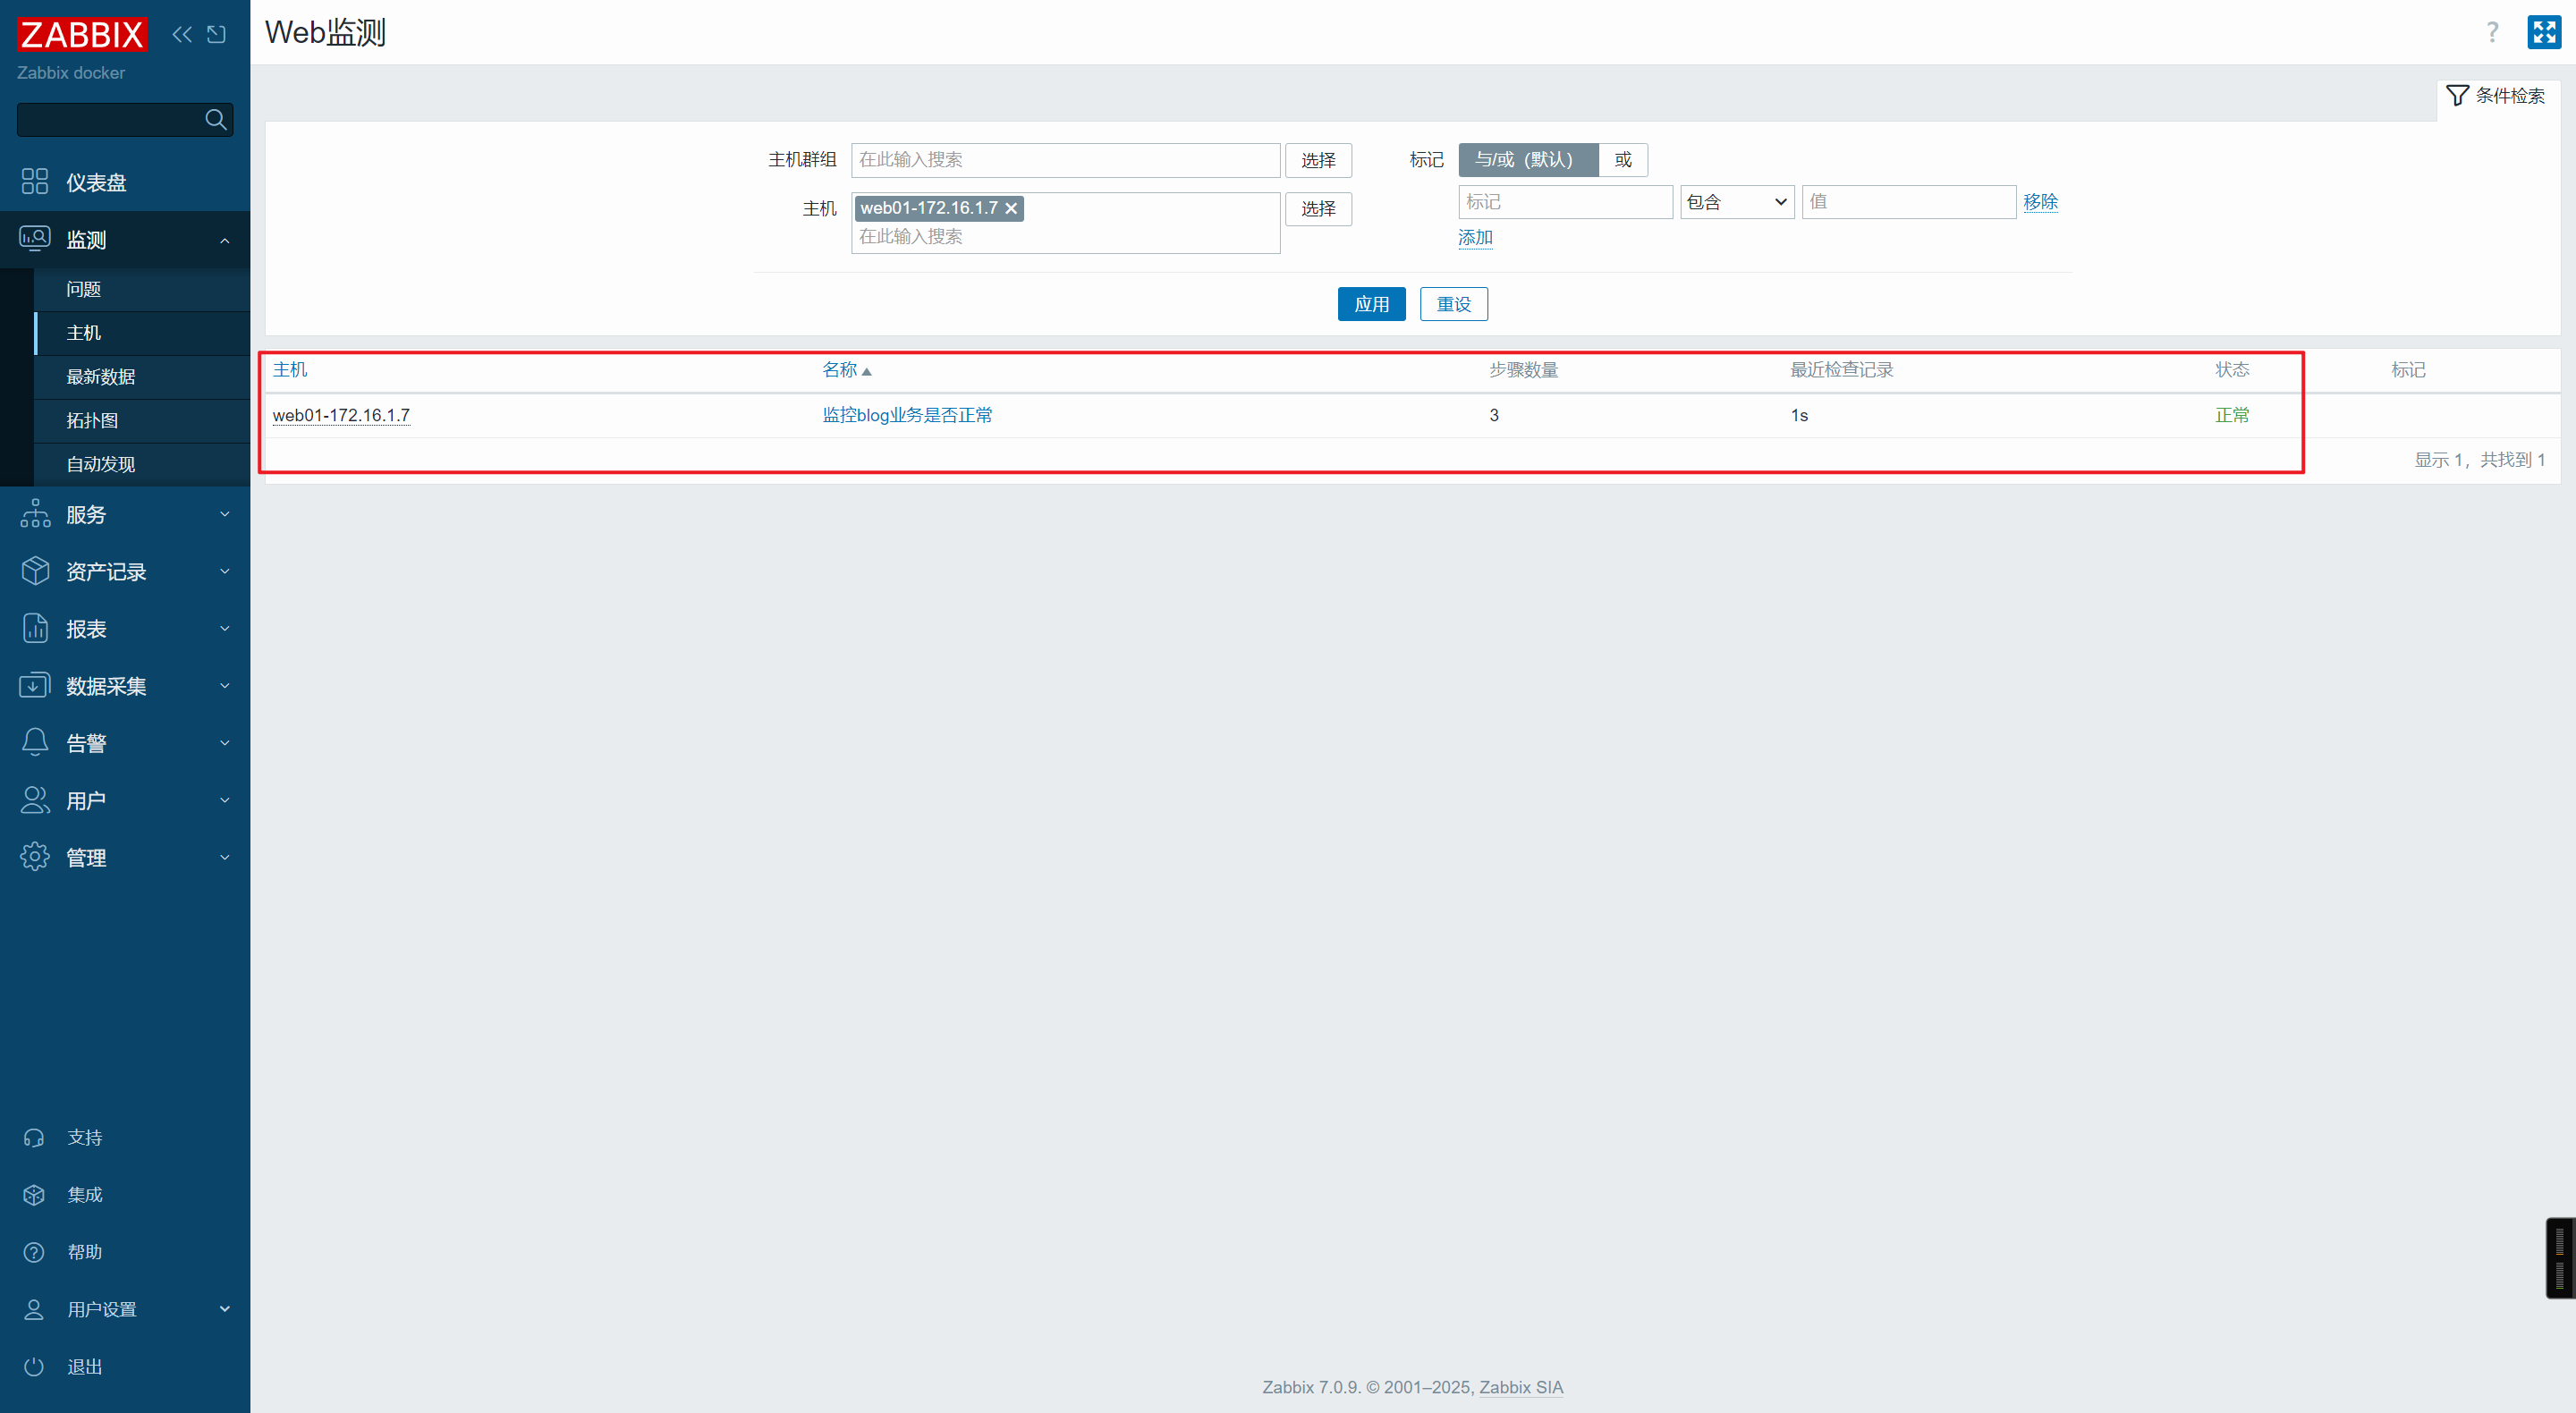Viewport: 2576px width, 1413px height.
Task: Click the 退出 sign out power icon
Action: (34, 1367)
